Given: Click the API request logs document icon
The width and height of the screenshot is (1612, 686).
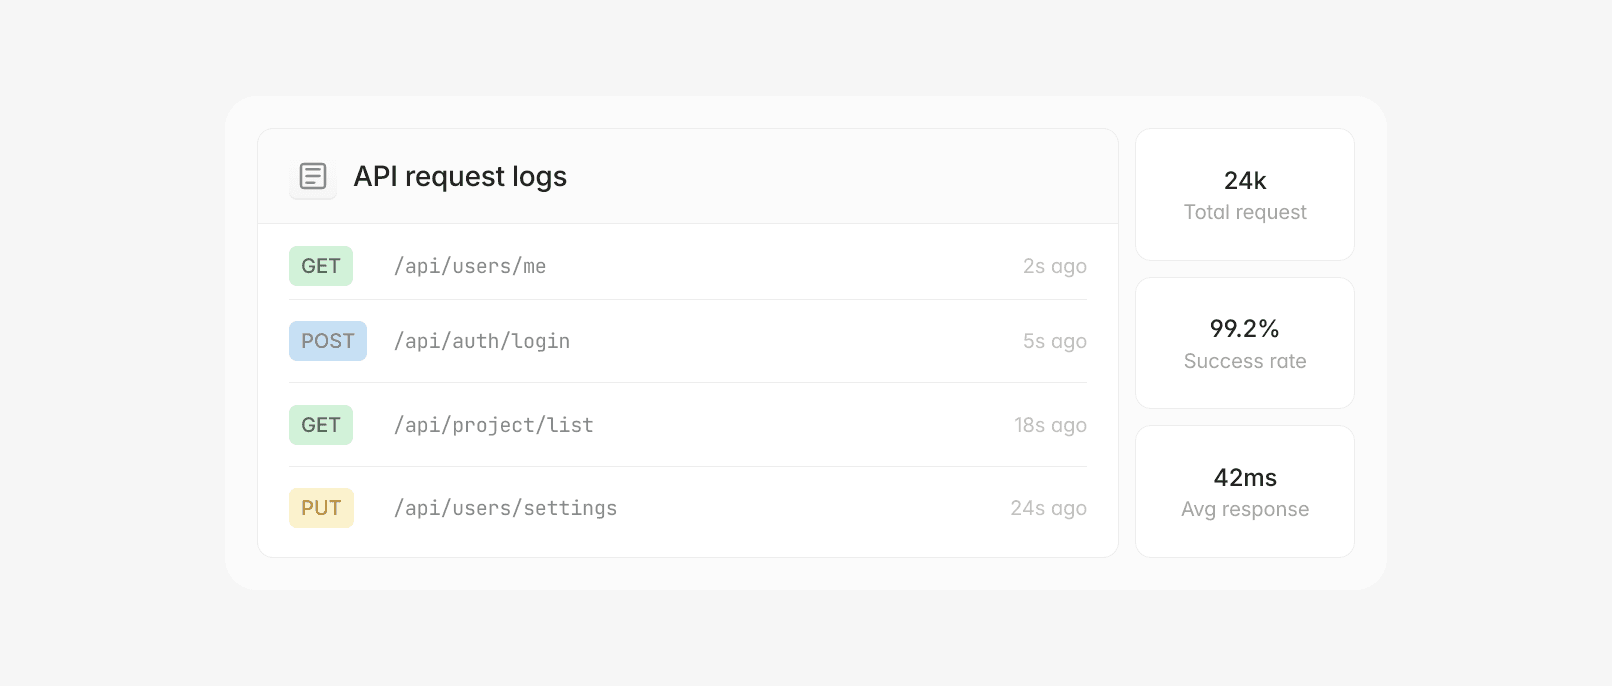Looking at the screenshot, I should point(312,176).
